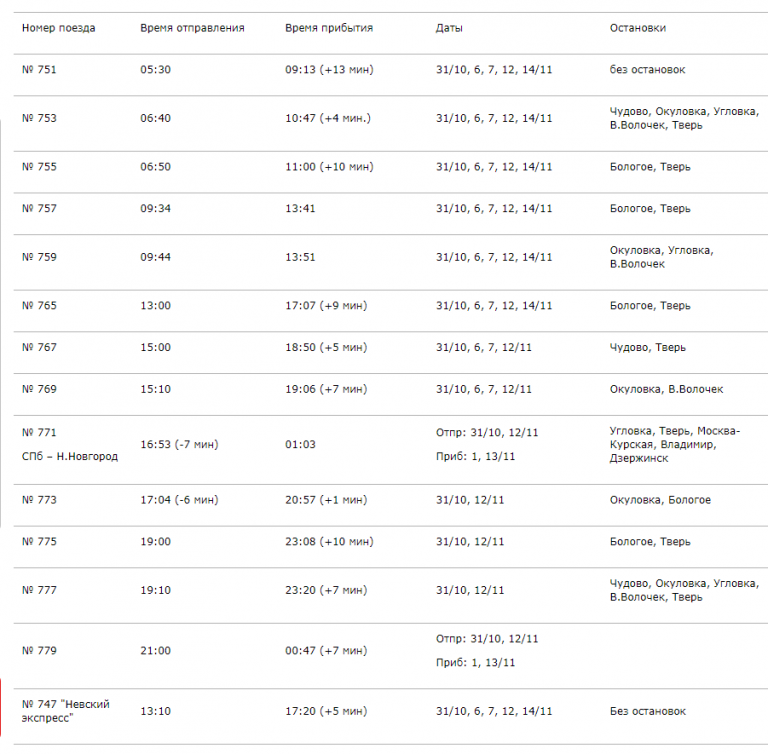The height and width of the screenshot is (754, 768).
Task: Click departure time 21:00 of train 779
Action: tap(156, 651)
